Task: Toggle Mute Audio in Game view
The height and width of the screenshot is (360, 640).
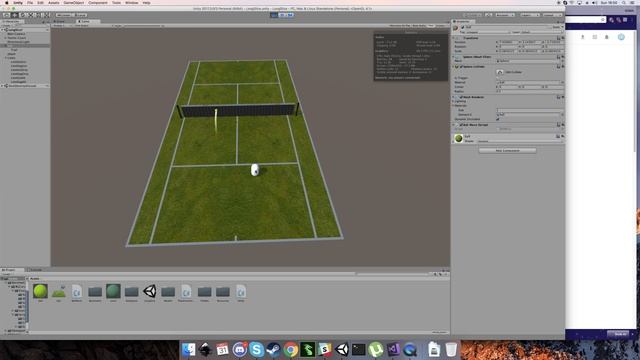Action: 419,26
